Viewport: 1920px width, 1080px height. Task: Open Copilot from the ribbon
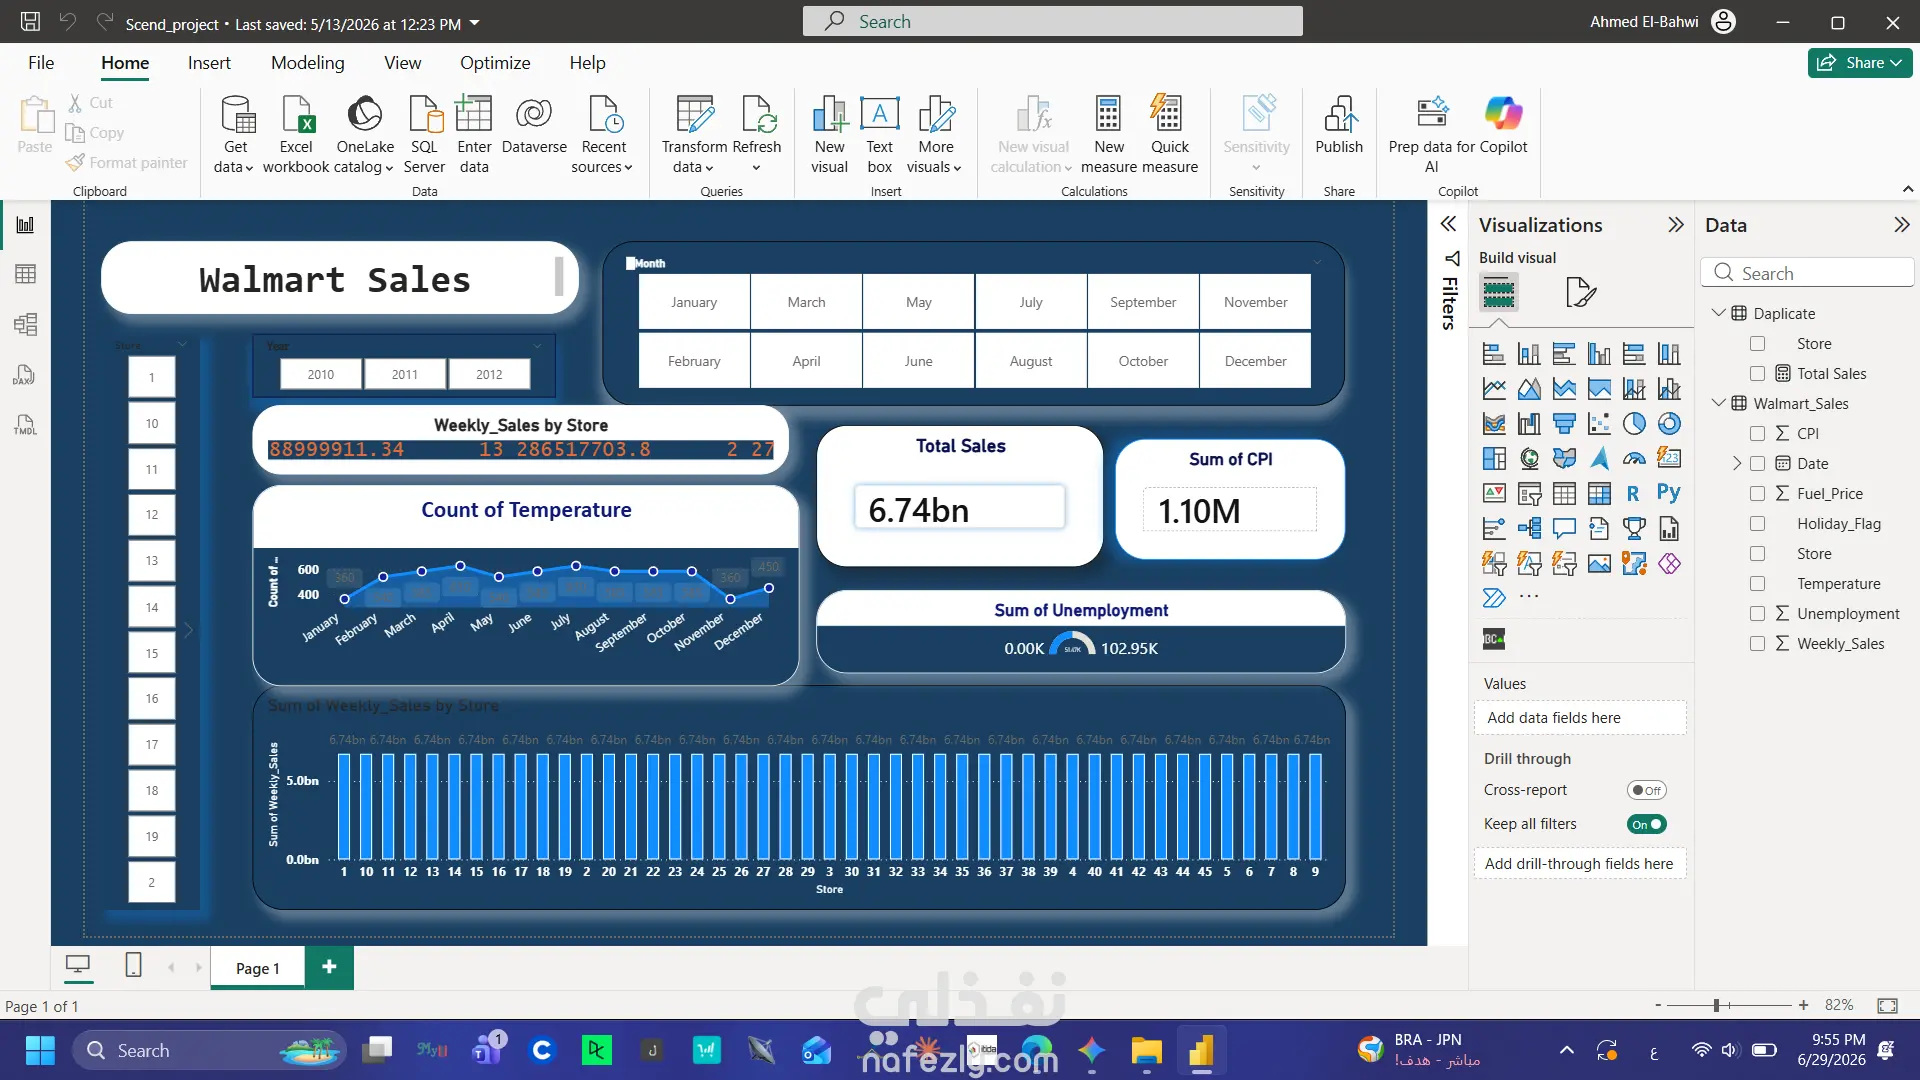[1503, 125]
